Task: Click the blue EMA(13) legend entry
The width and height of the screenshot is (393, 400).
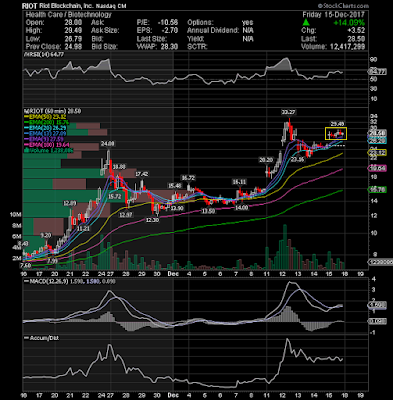Action: tap(45, 133)
